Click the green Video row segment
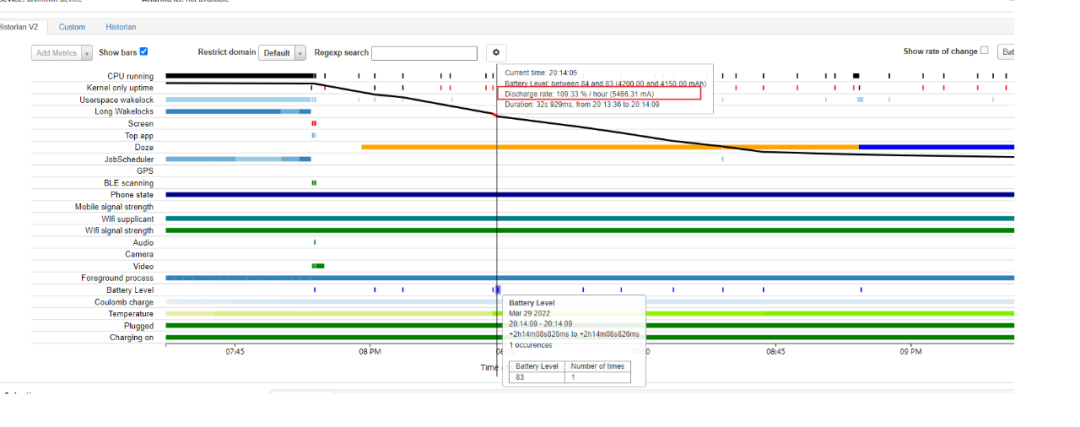 tap(318, 266)
